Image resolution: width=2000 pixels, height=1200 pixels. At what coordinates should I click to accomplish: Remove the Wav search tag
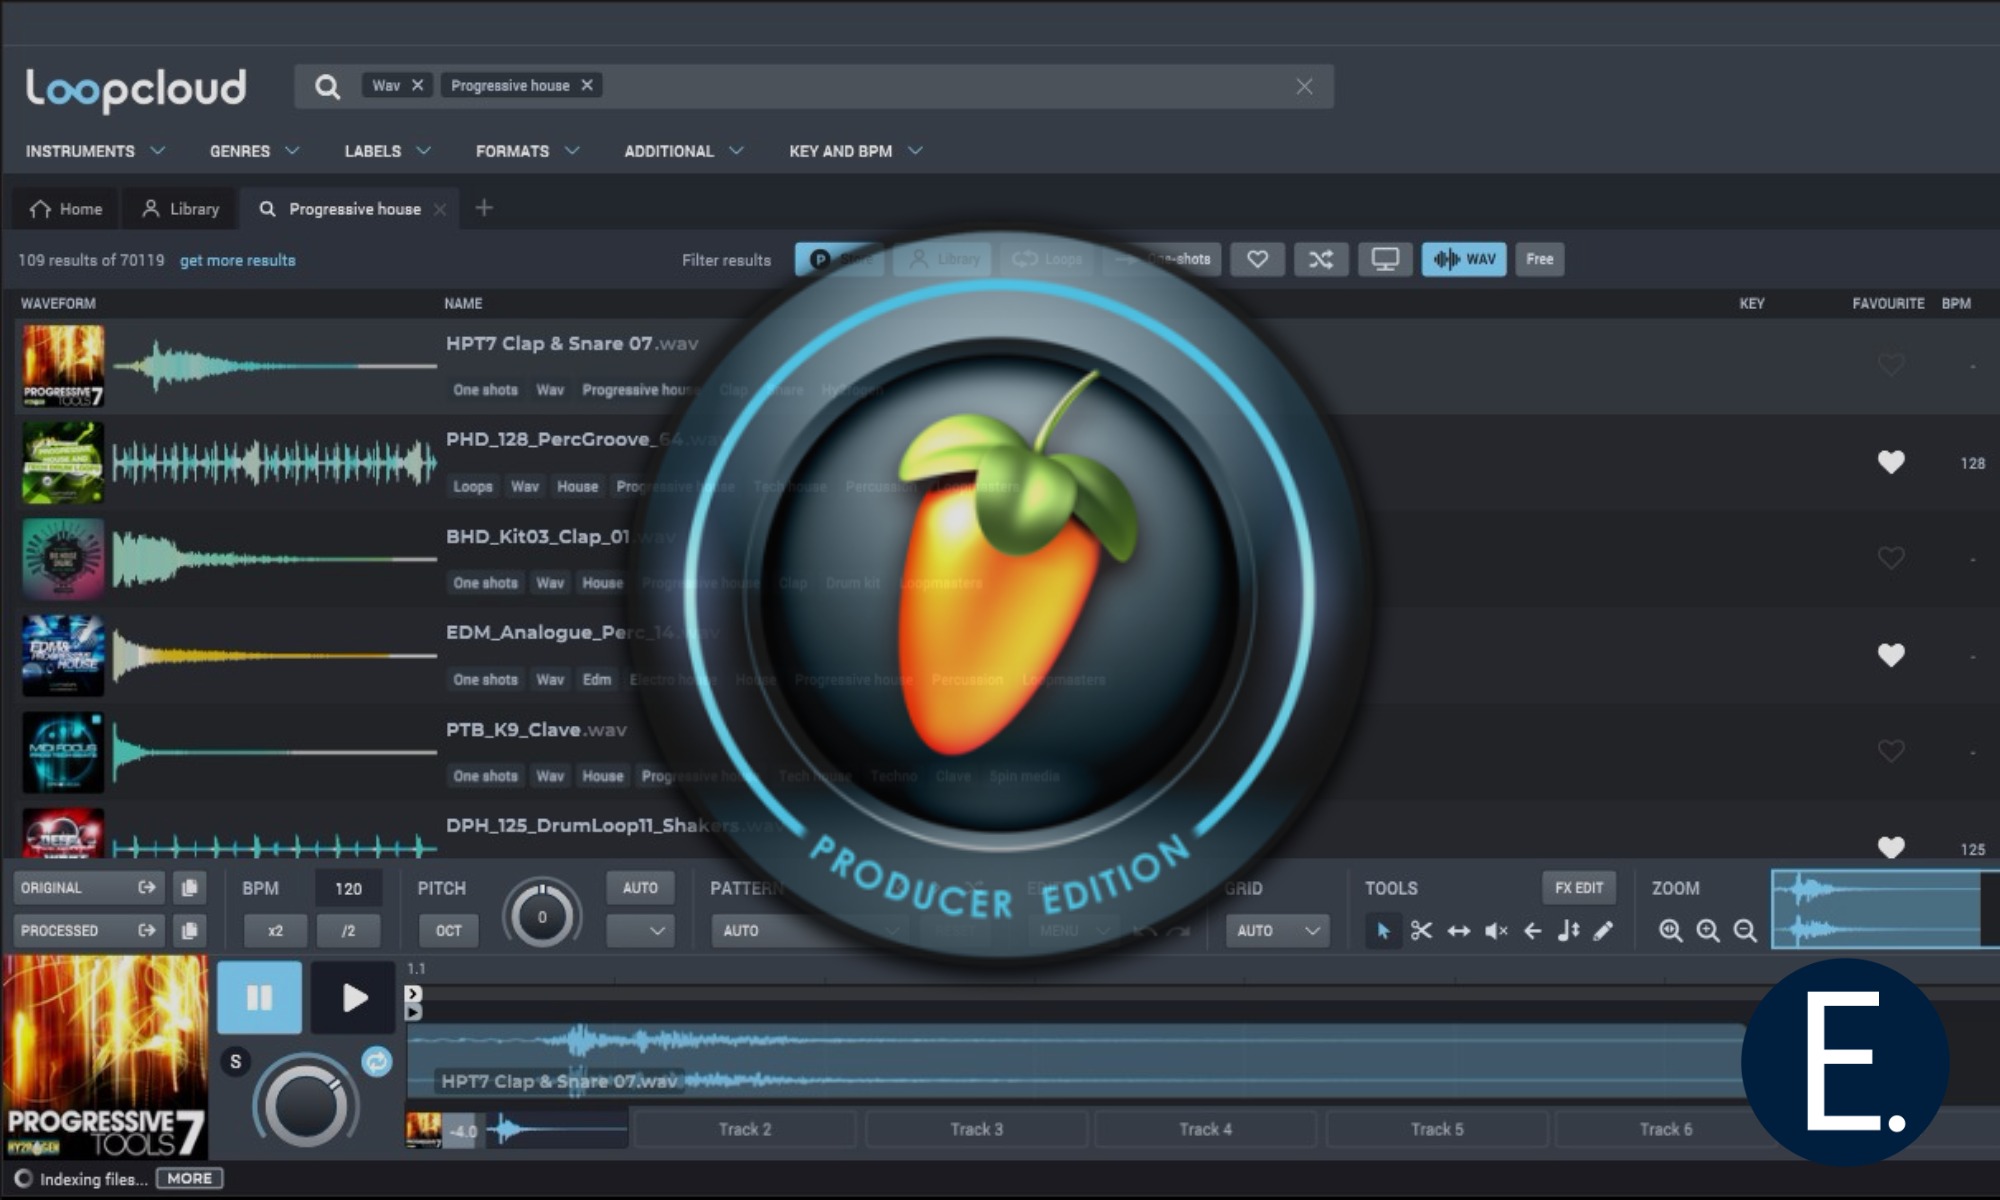(417, 85)
